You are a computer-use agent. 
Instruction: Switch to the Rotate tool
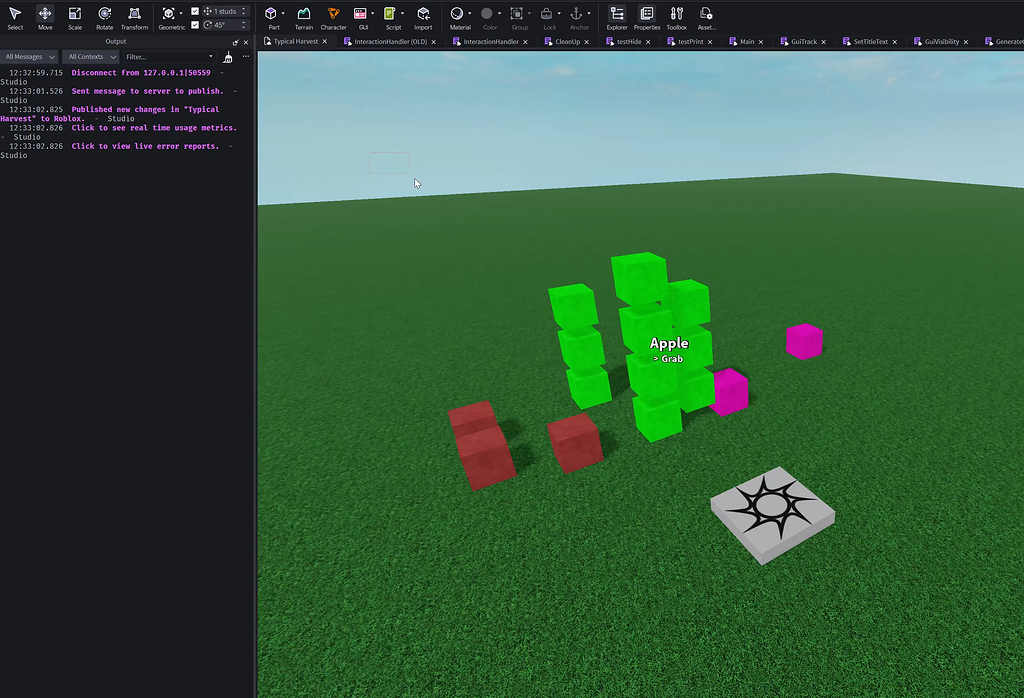pos(104,18)
